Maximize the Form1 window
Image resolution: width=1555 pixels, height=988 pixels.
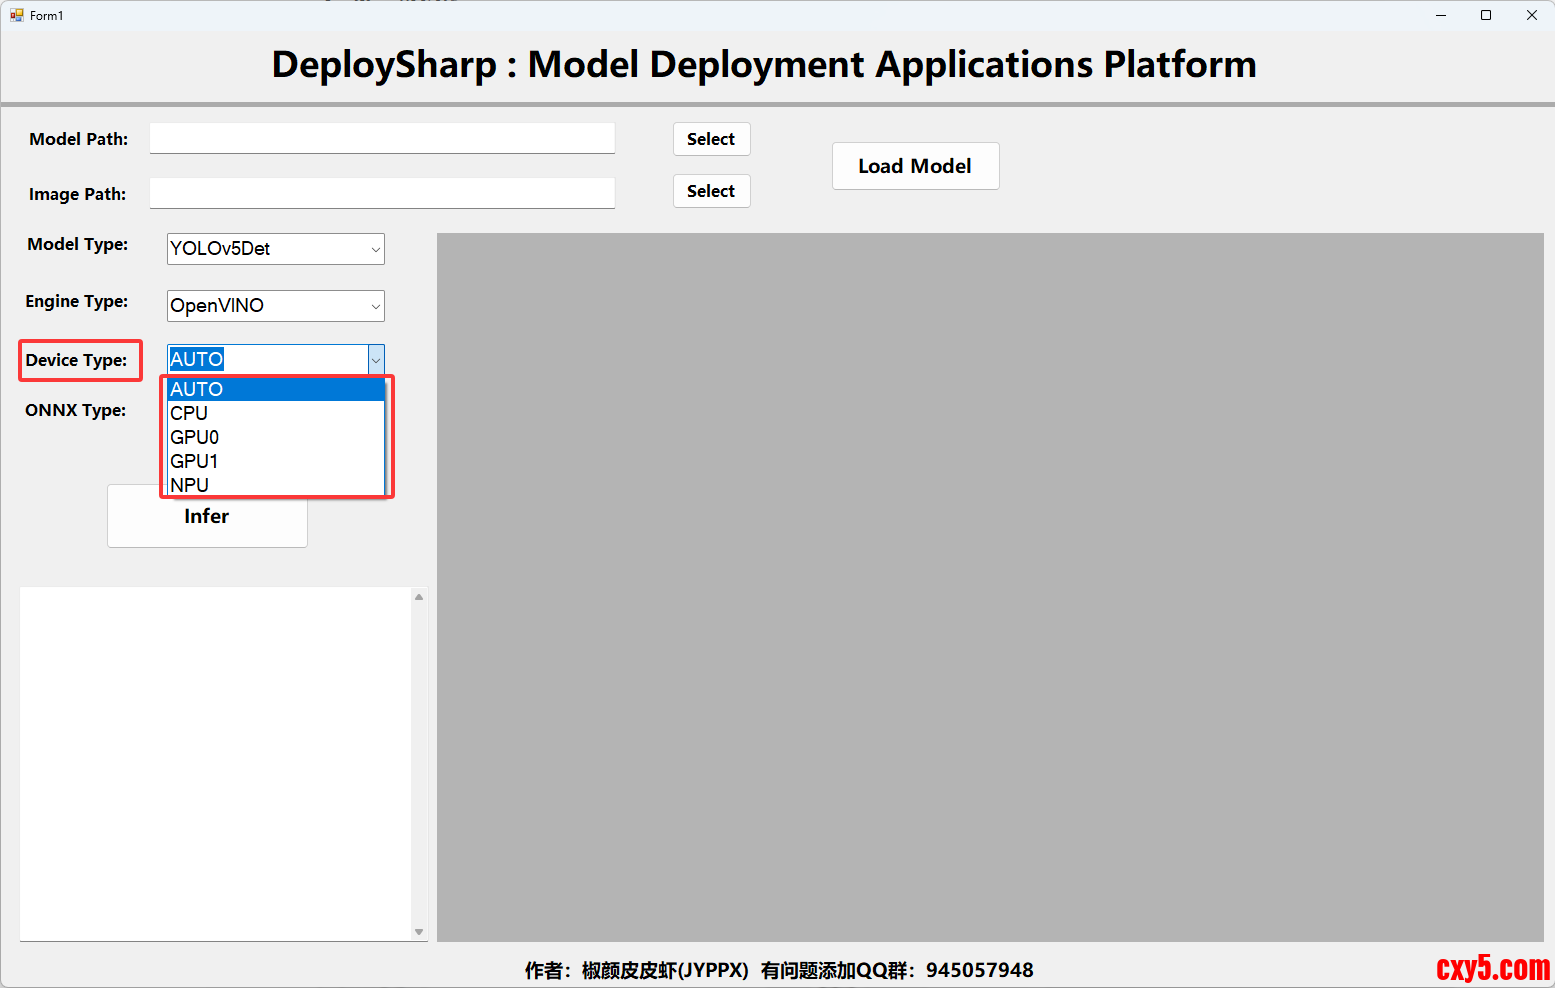point(1486,15)
